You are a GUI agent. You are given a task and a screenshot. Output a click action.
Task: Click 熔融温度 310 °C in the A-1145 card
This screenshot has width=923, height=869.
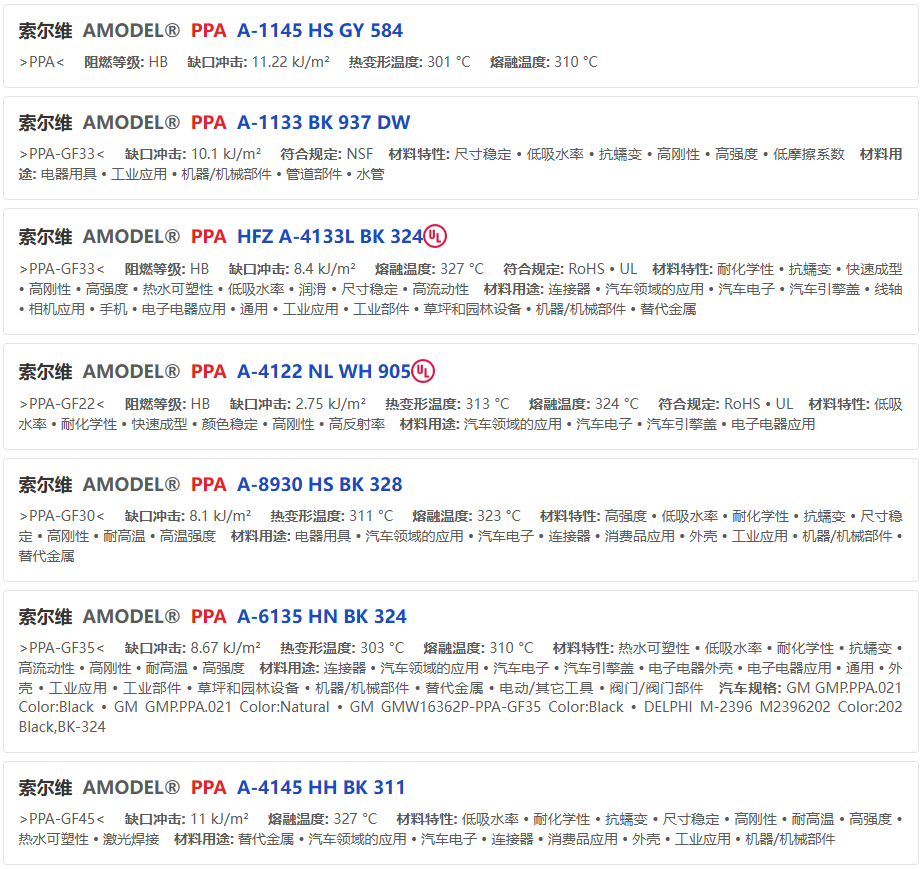click(544, 62)
